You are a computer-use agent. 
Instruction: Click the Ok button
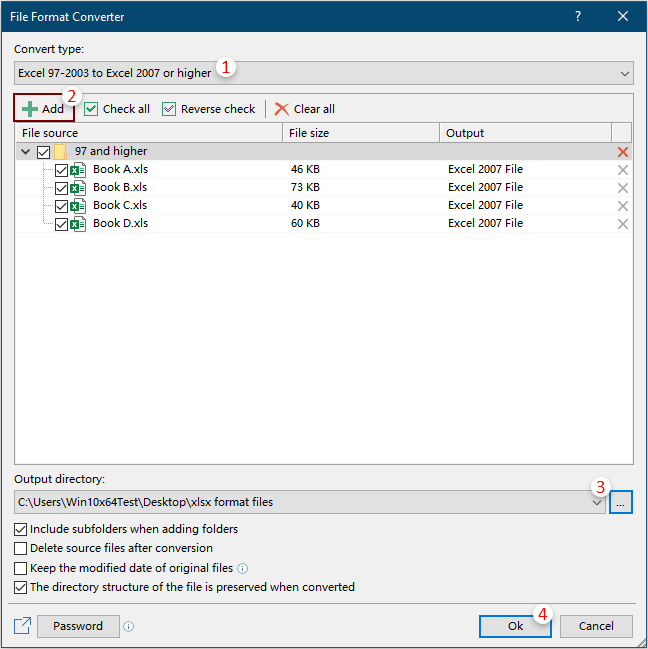click(x=515, y=626)
